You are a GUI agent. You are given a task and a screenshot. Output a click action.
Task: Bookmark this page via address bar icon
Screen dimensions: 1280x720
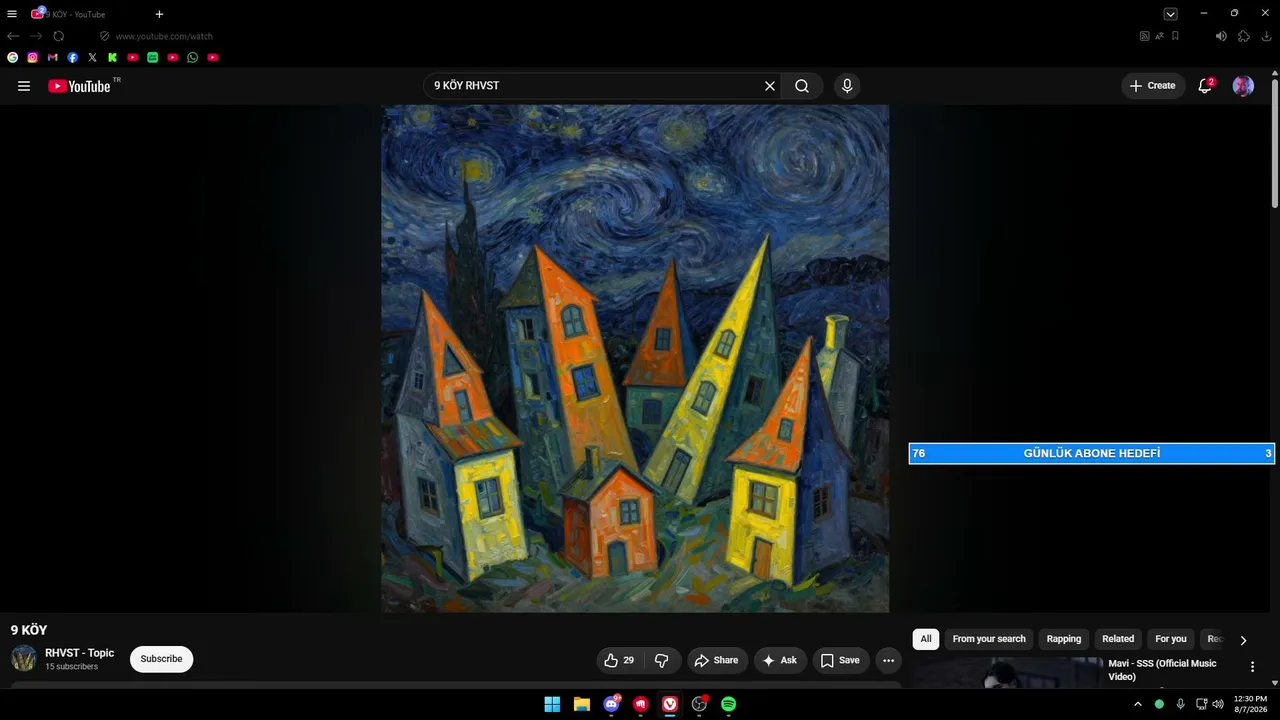[1175, 36]
